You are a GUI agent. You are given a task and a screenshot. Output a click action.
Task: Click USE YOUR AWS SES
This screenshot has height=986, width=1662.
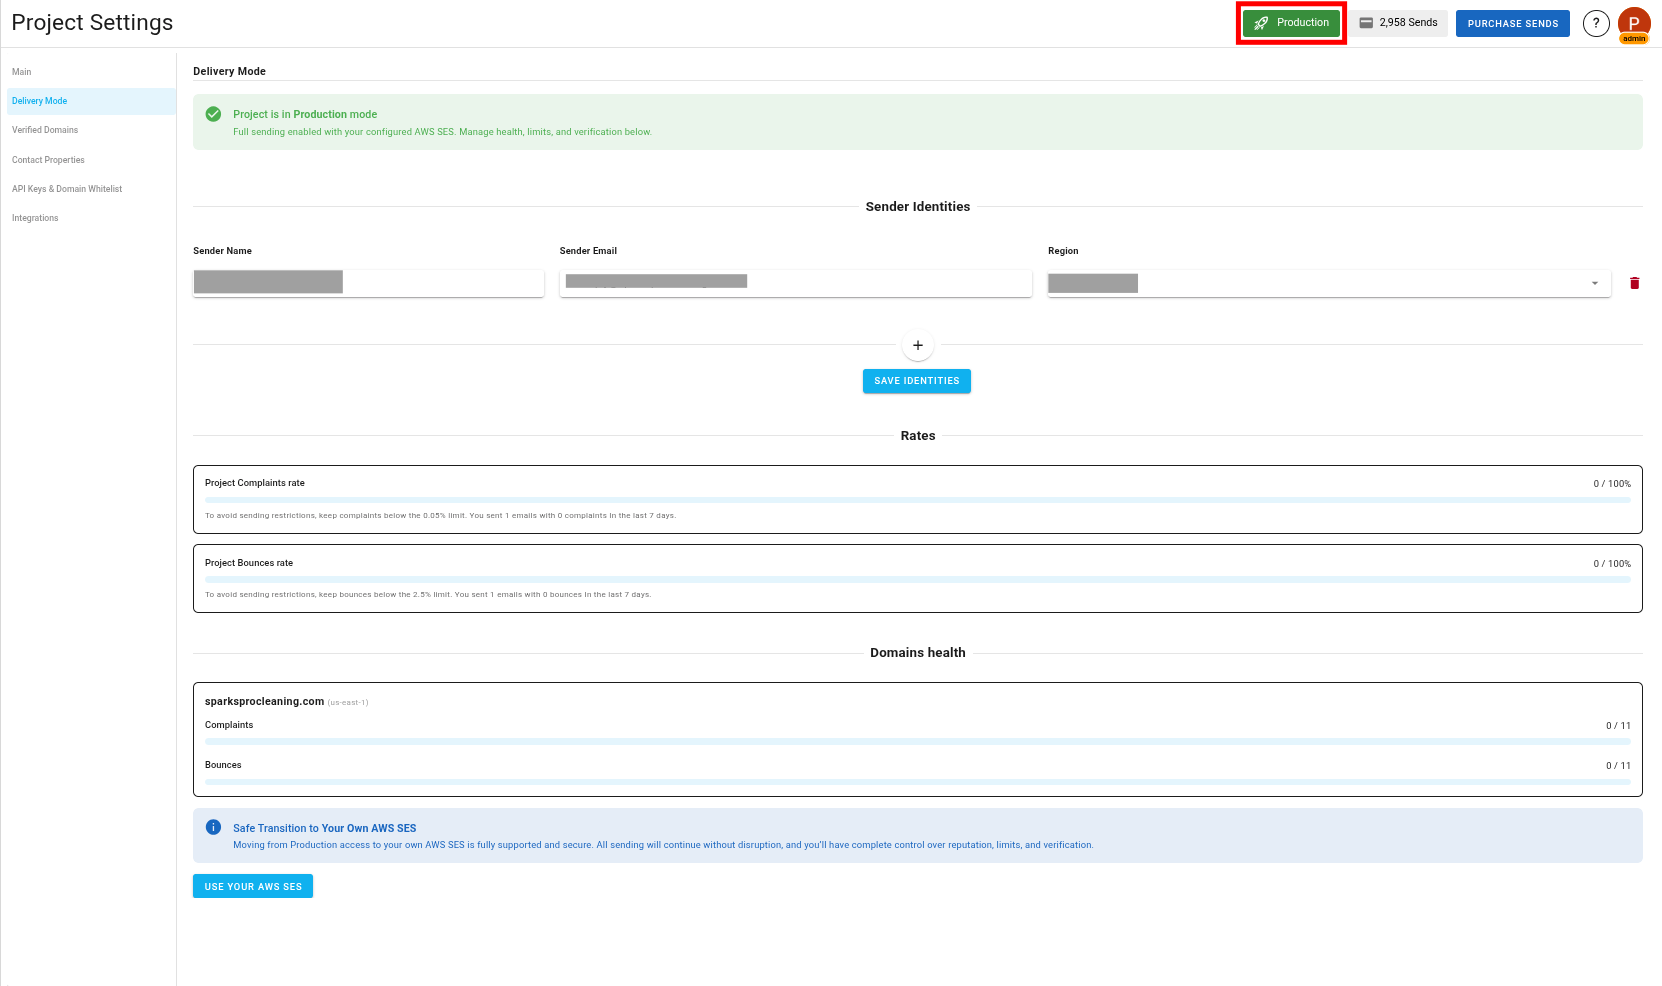pyautogui.click(x=252, y=886)
